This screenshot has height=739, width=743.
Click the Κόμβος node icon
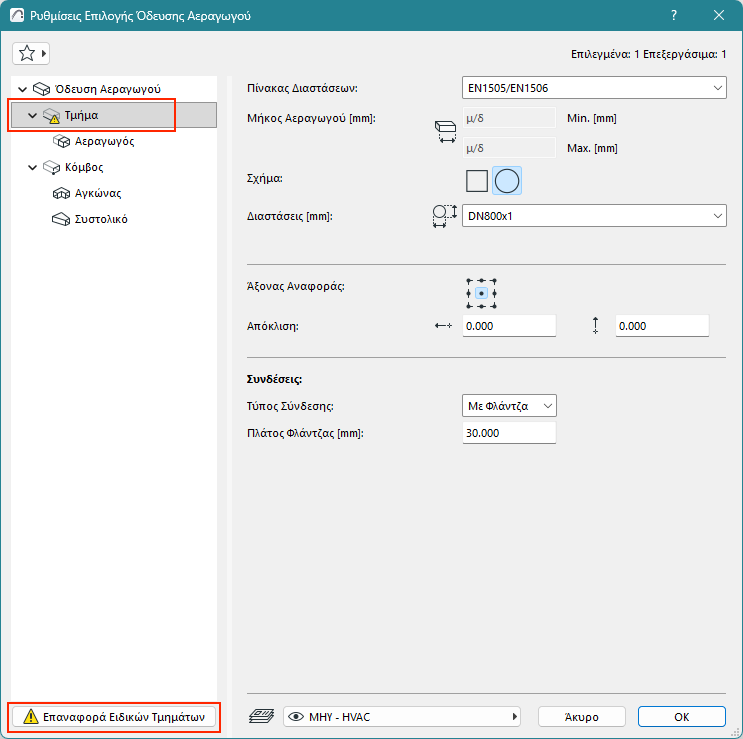pyautogui.click(x=51, y=167)
